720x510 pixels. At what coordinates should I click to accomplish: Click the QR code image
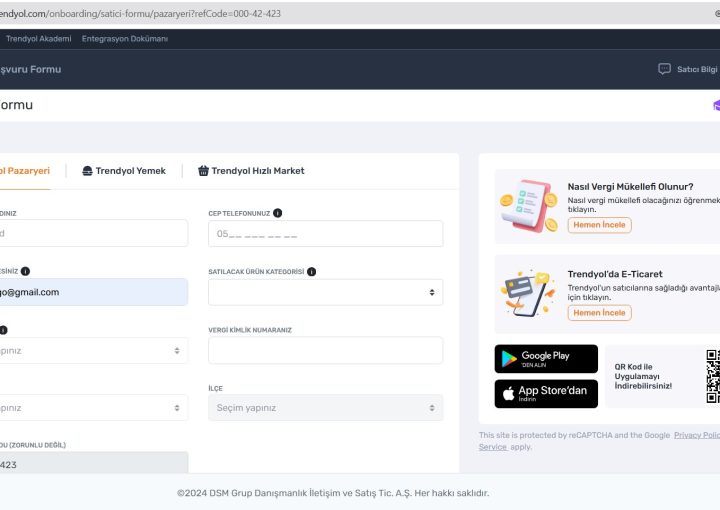[x=713, y=376]
